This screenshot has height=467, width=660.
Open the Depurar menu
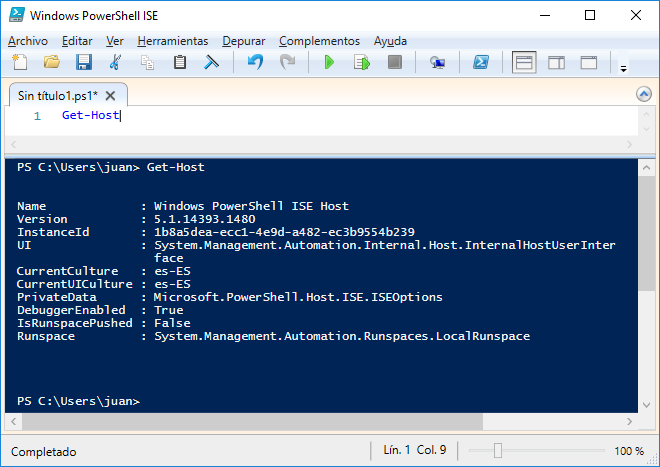click(x=244, y=41)
